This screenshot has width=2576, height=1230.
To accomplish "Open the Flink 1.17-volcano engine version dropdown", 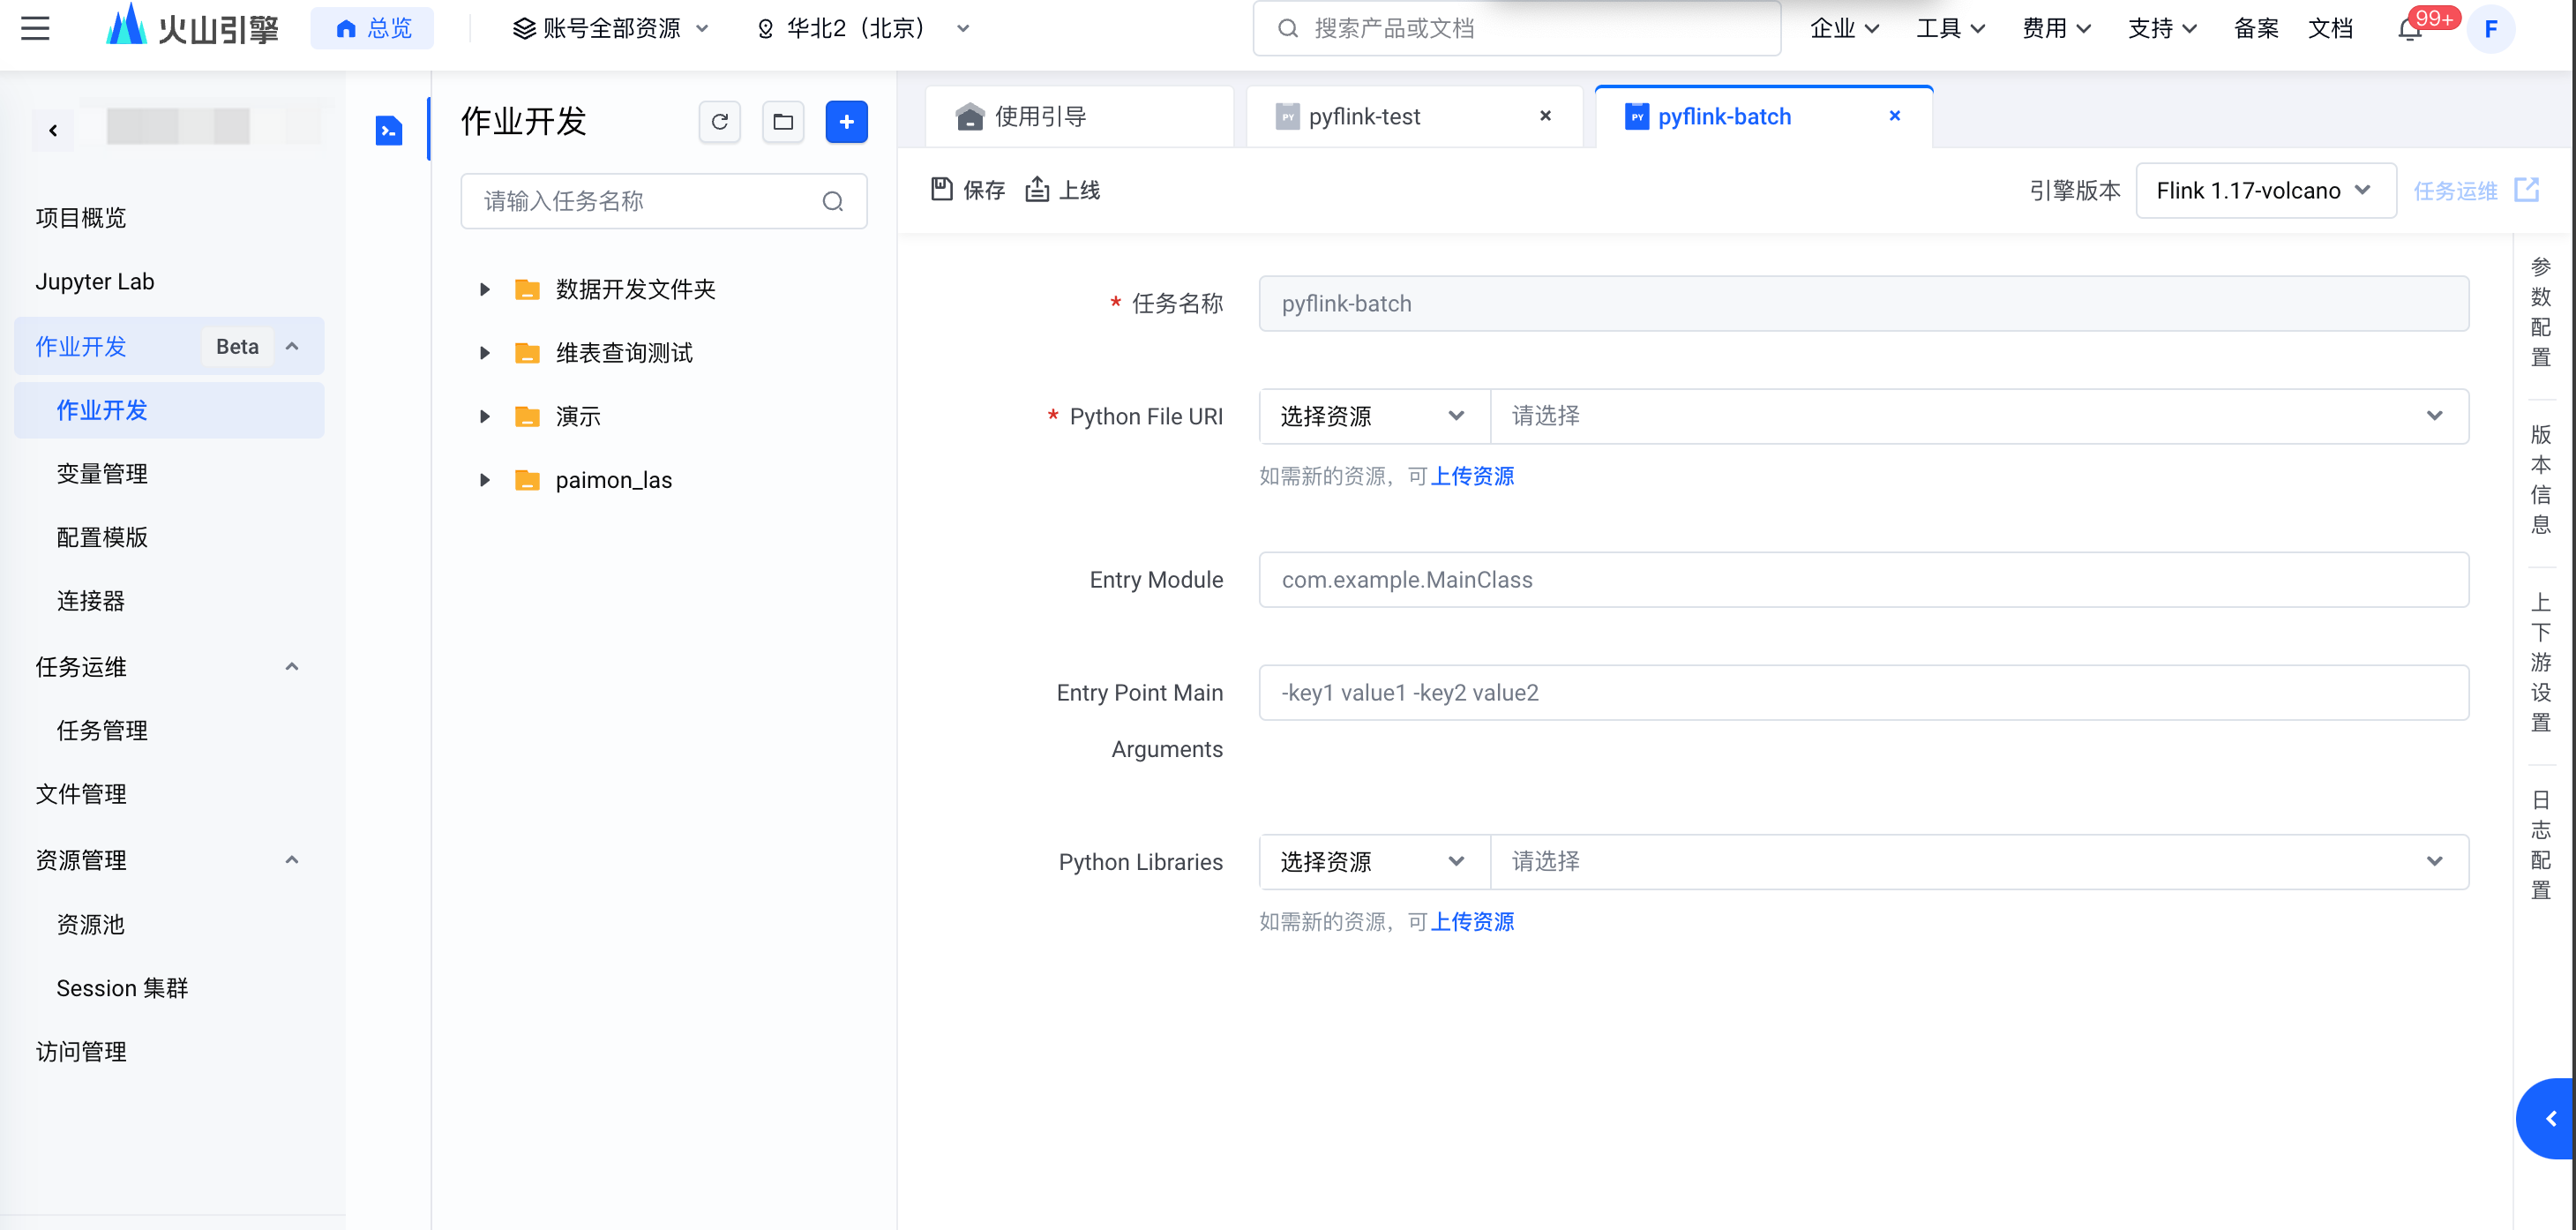I will coord(2266,190).
